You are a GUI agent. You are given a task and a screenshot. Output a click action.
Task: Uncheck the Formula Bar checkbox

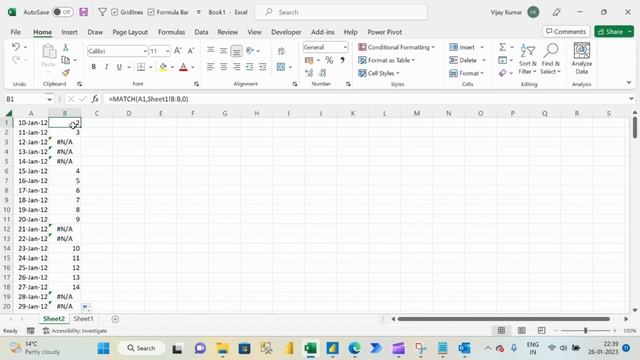[151, 12]
